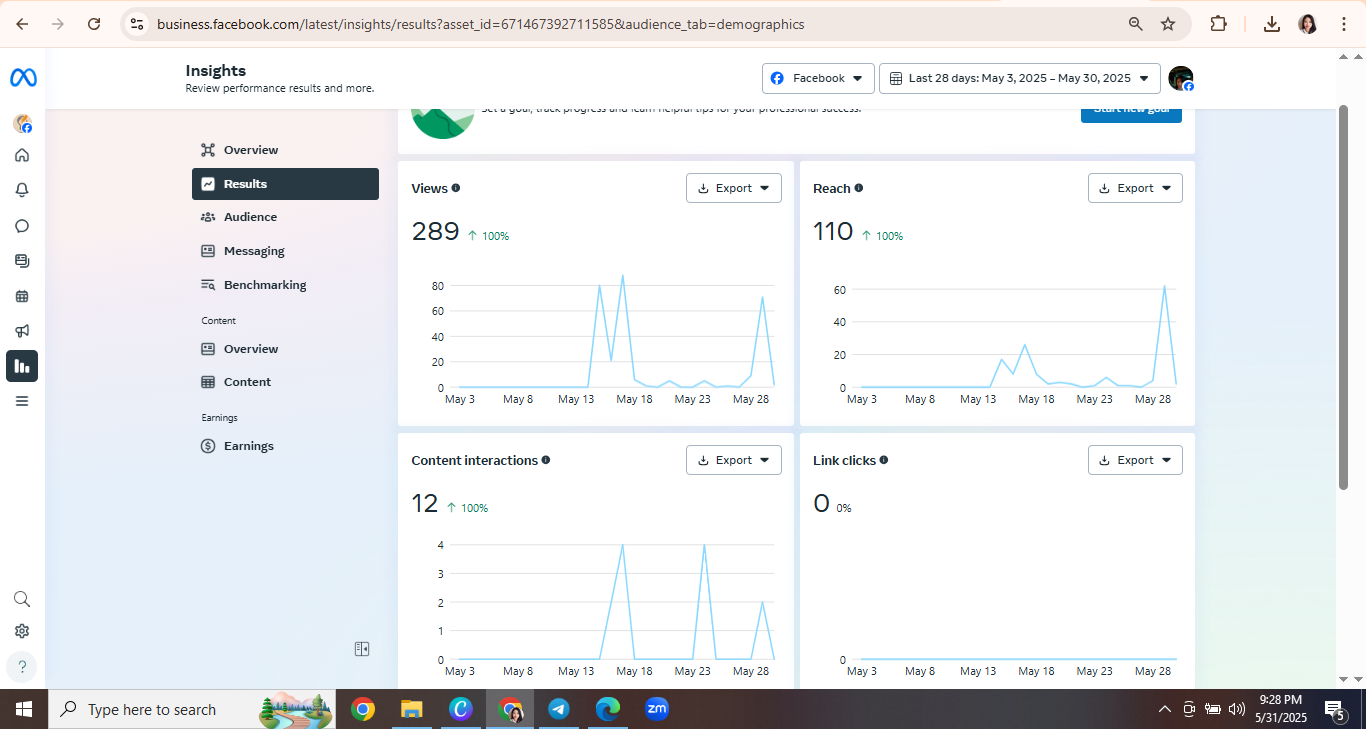This screenshot has width=1366, height=729.
Task: Open File Explorer from taskbar
Action: point(411,709)
